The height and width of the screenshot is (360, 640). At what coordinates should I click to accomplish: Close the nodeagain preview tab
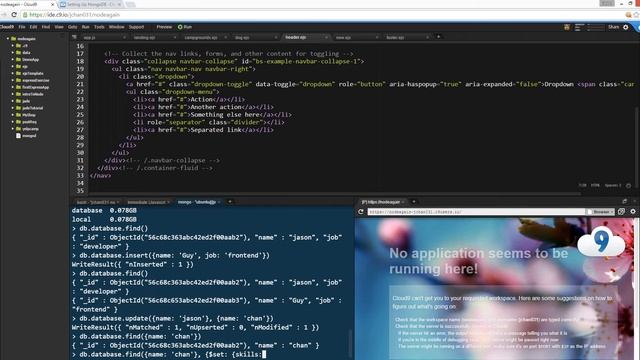tap(403, 202)
